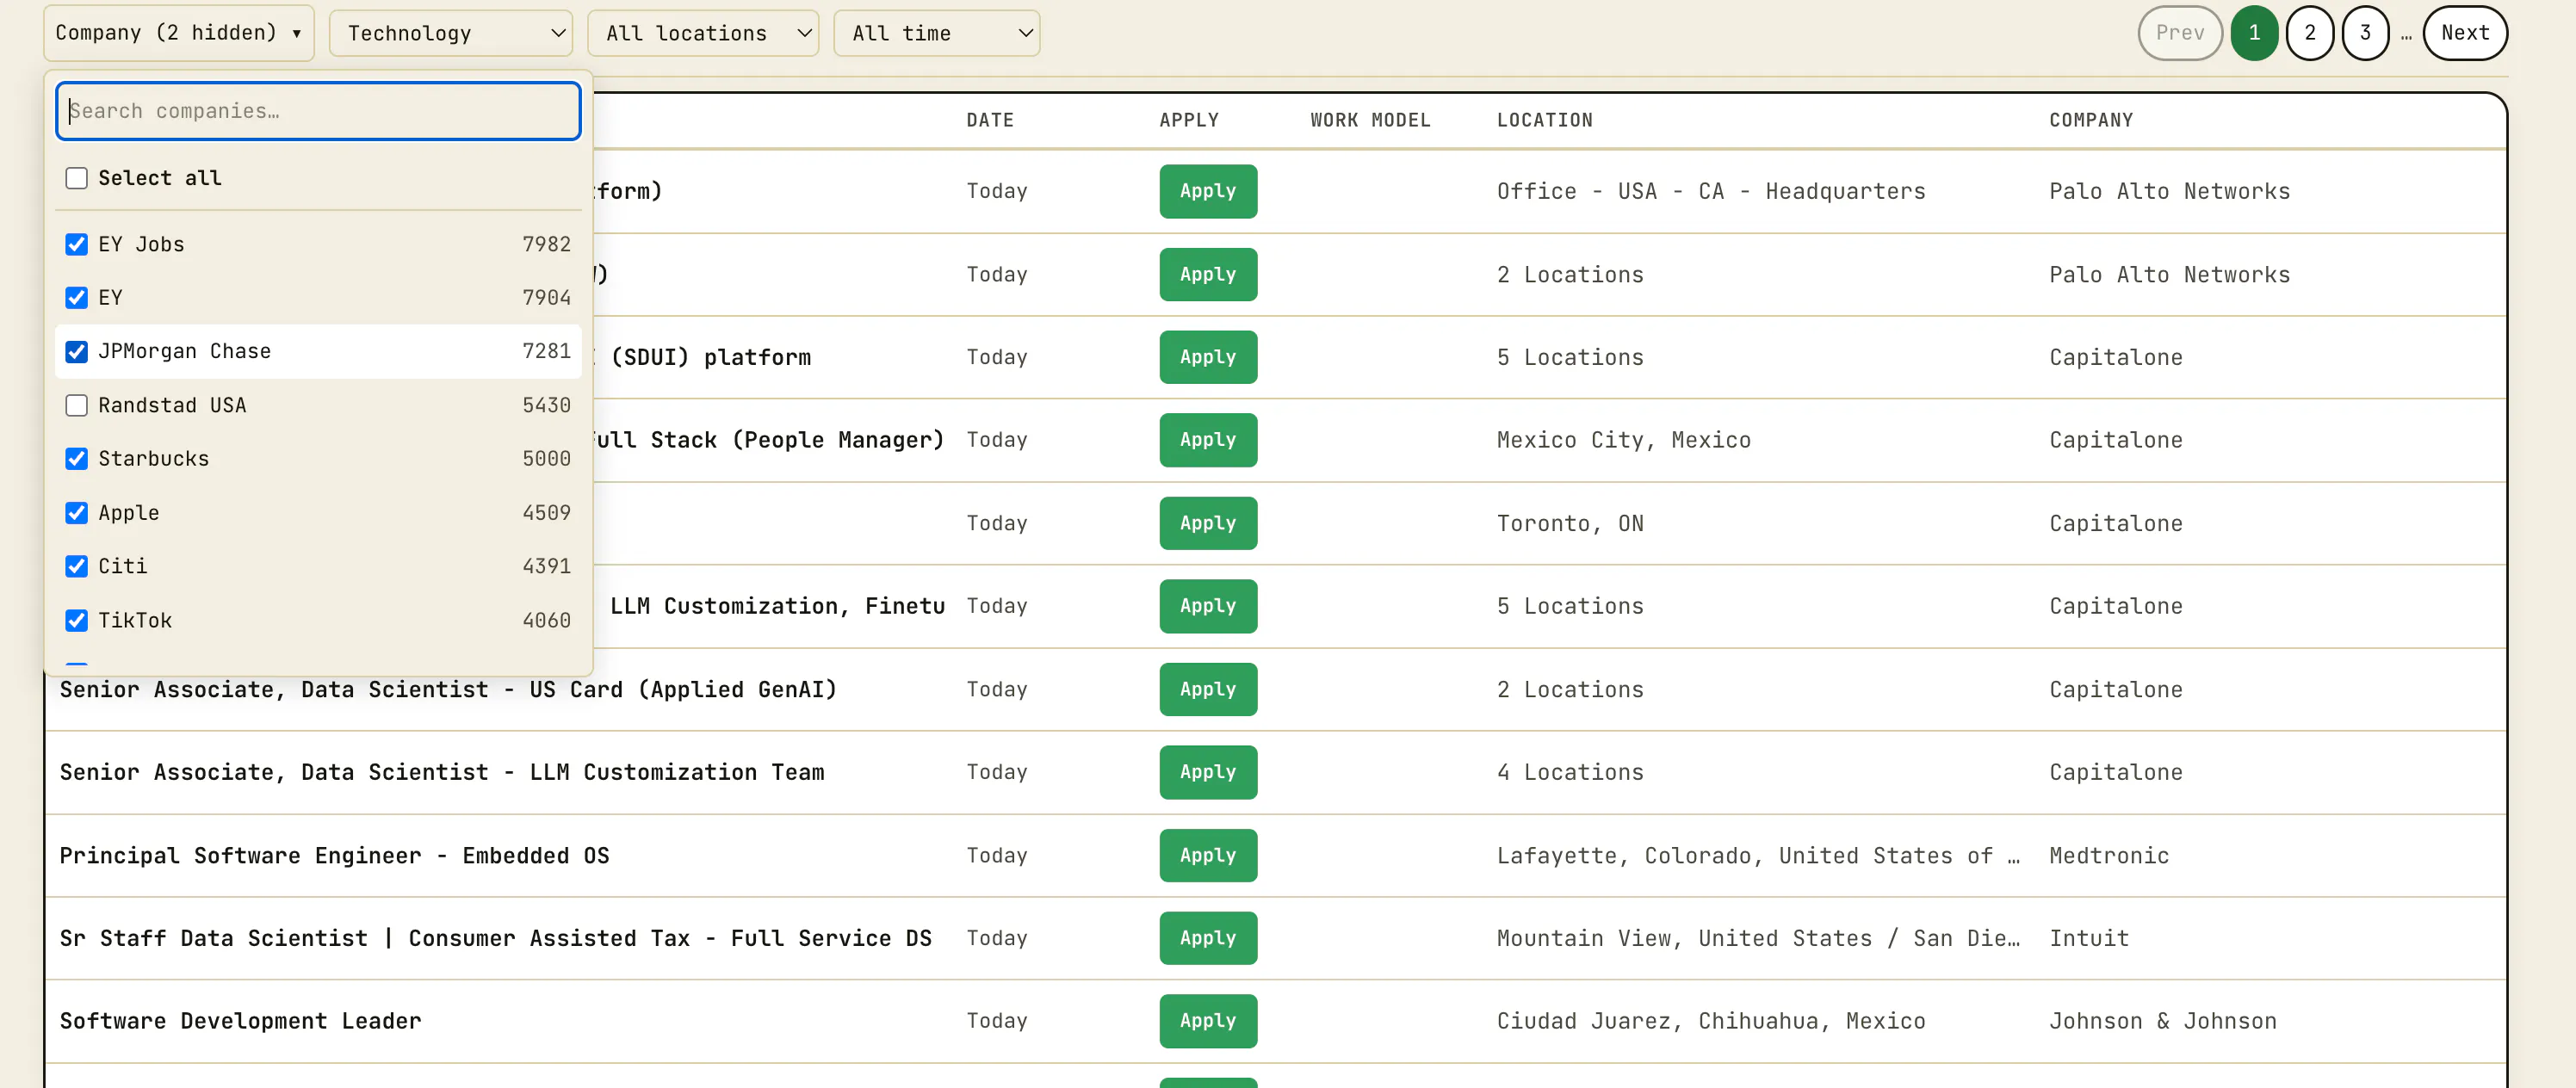Open the All time date filter
The image size is (2576, 1088).
tap(936, 33)
